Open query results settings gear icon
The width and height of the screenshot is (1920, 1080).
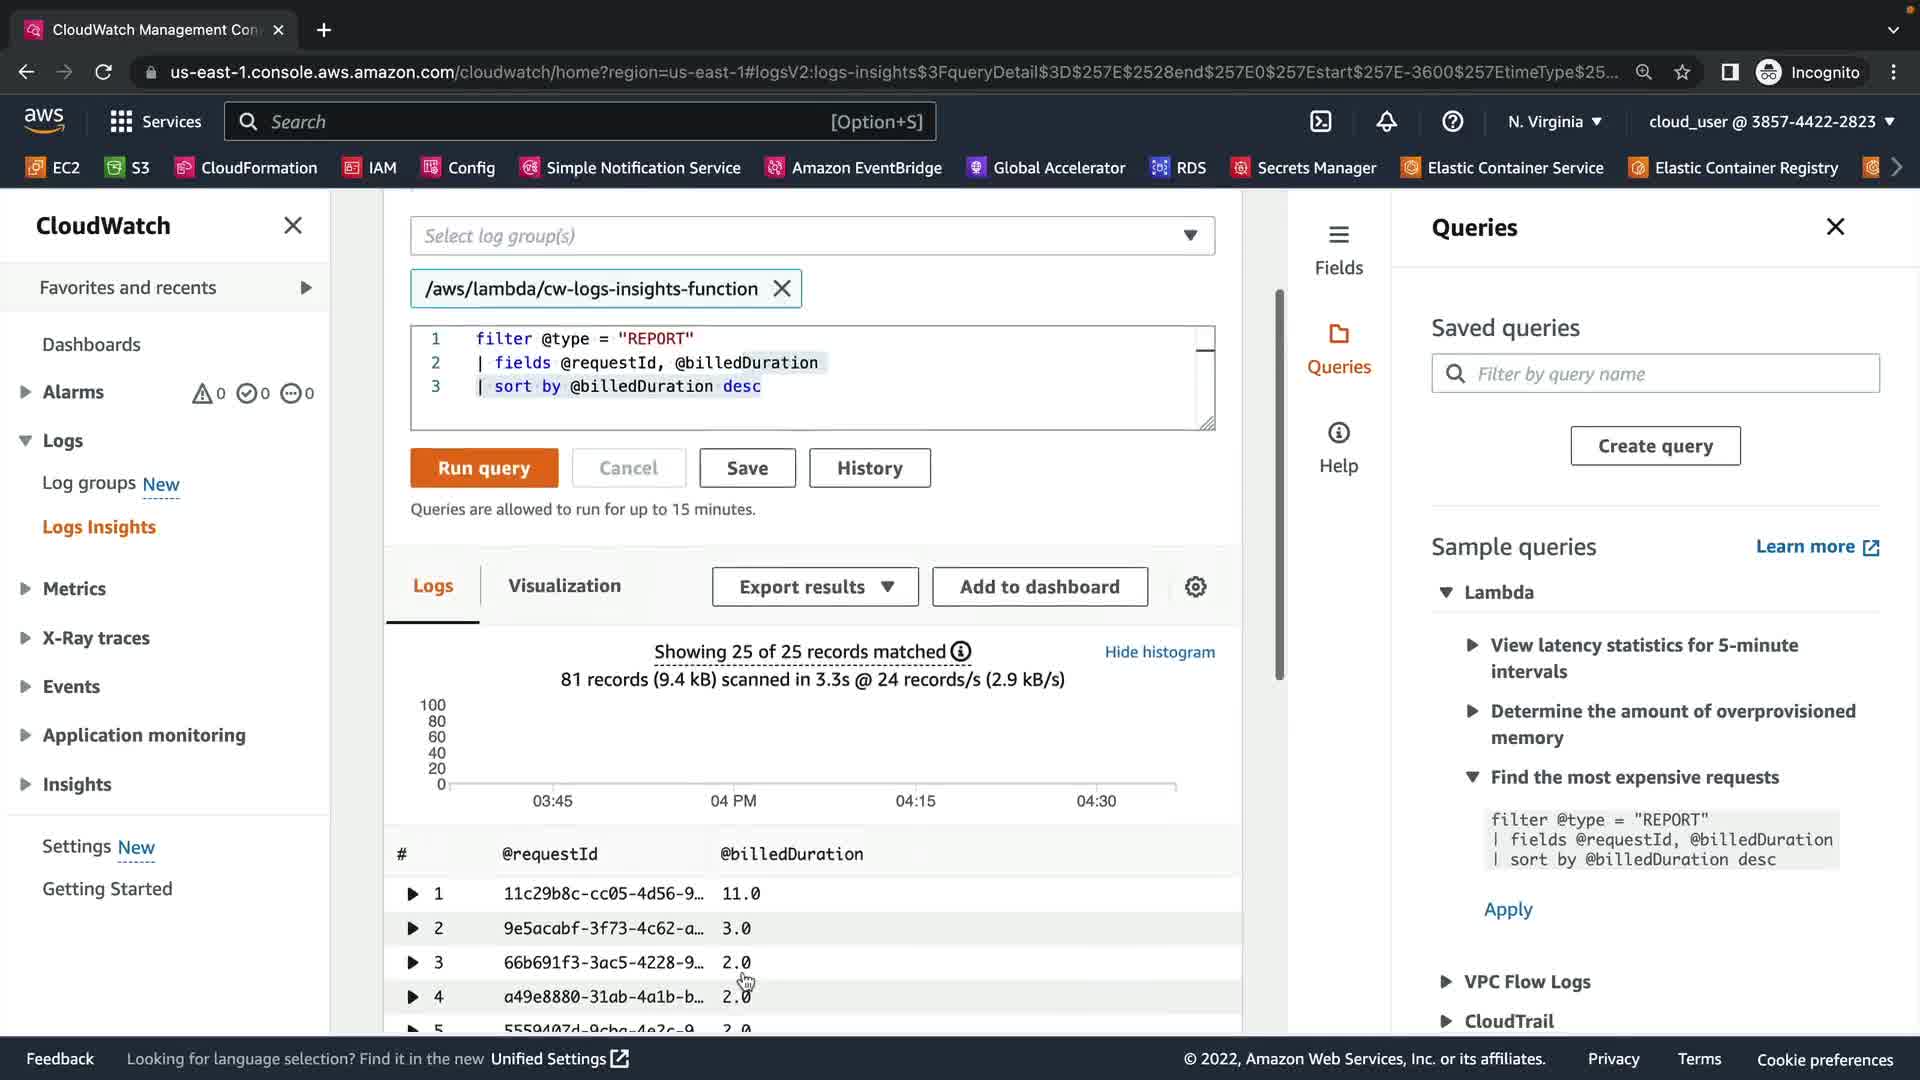1195,587
